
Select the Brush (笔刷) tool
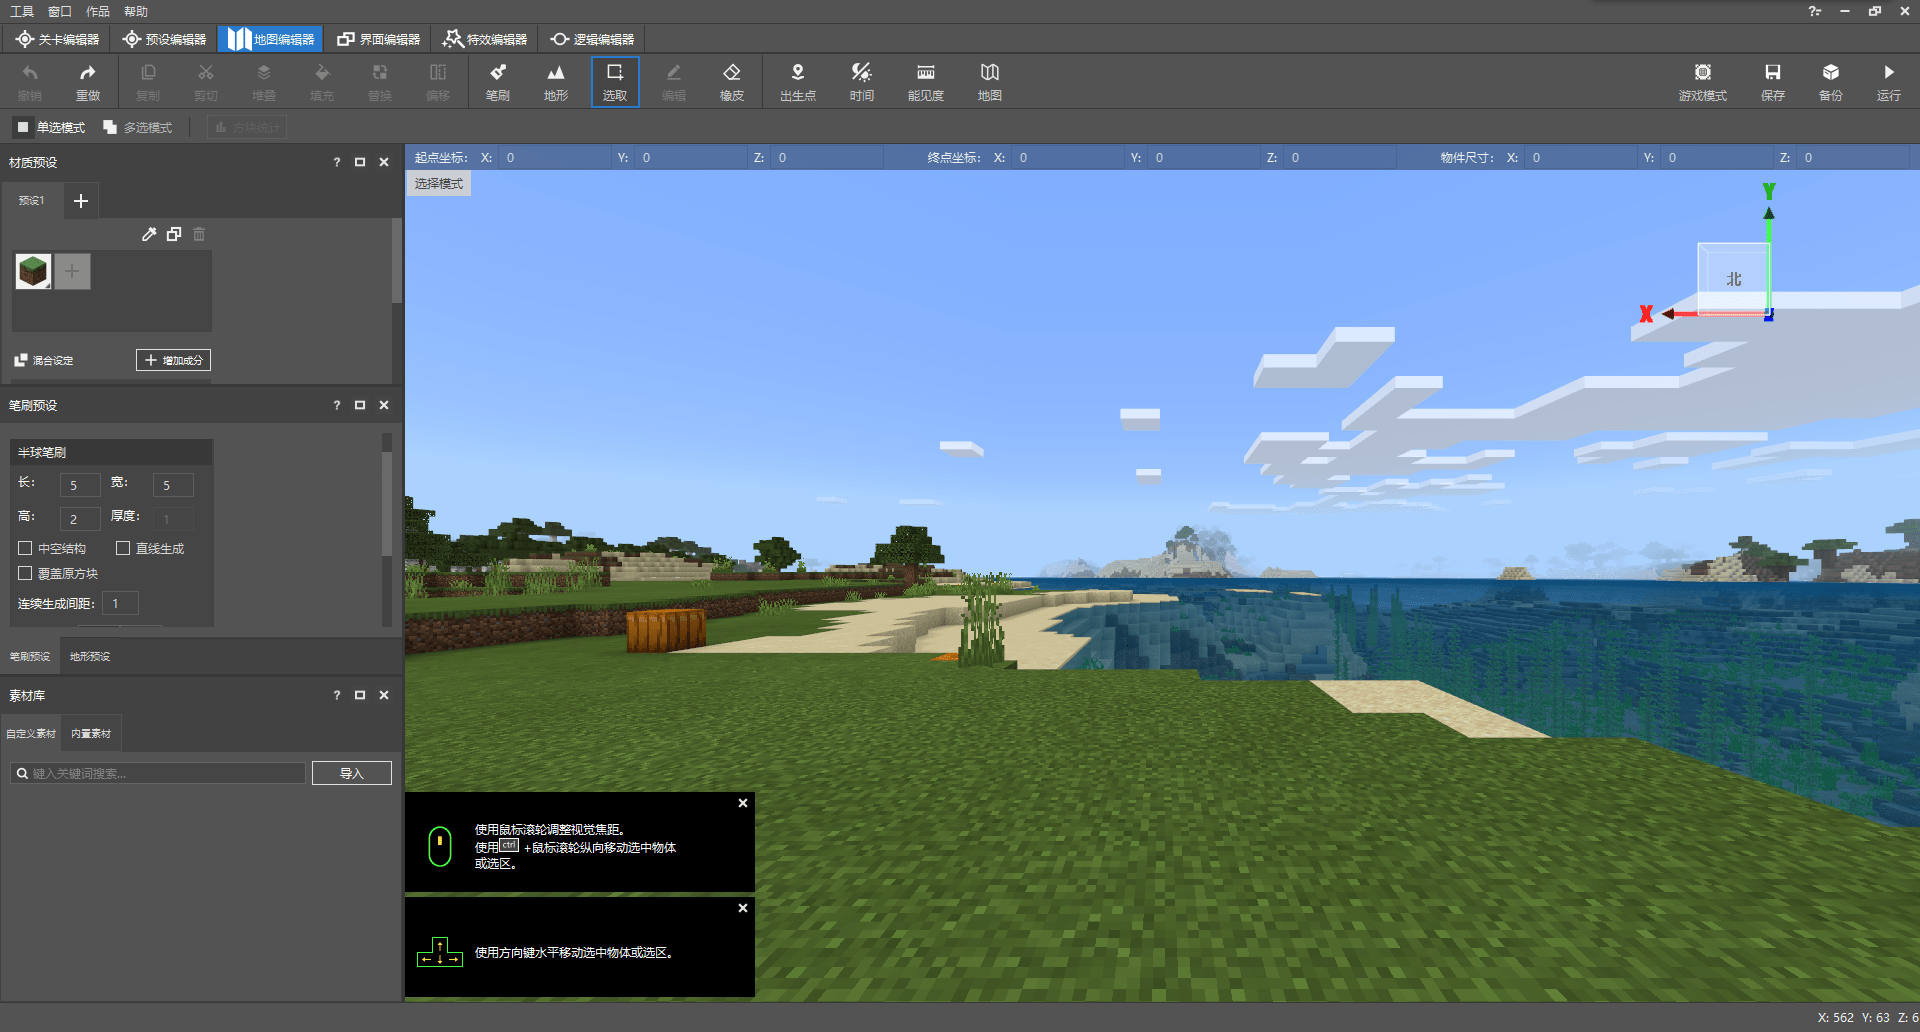point(498,81)
